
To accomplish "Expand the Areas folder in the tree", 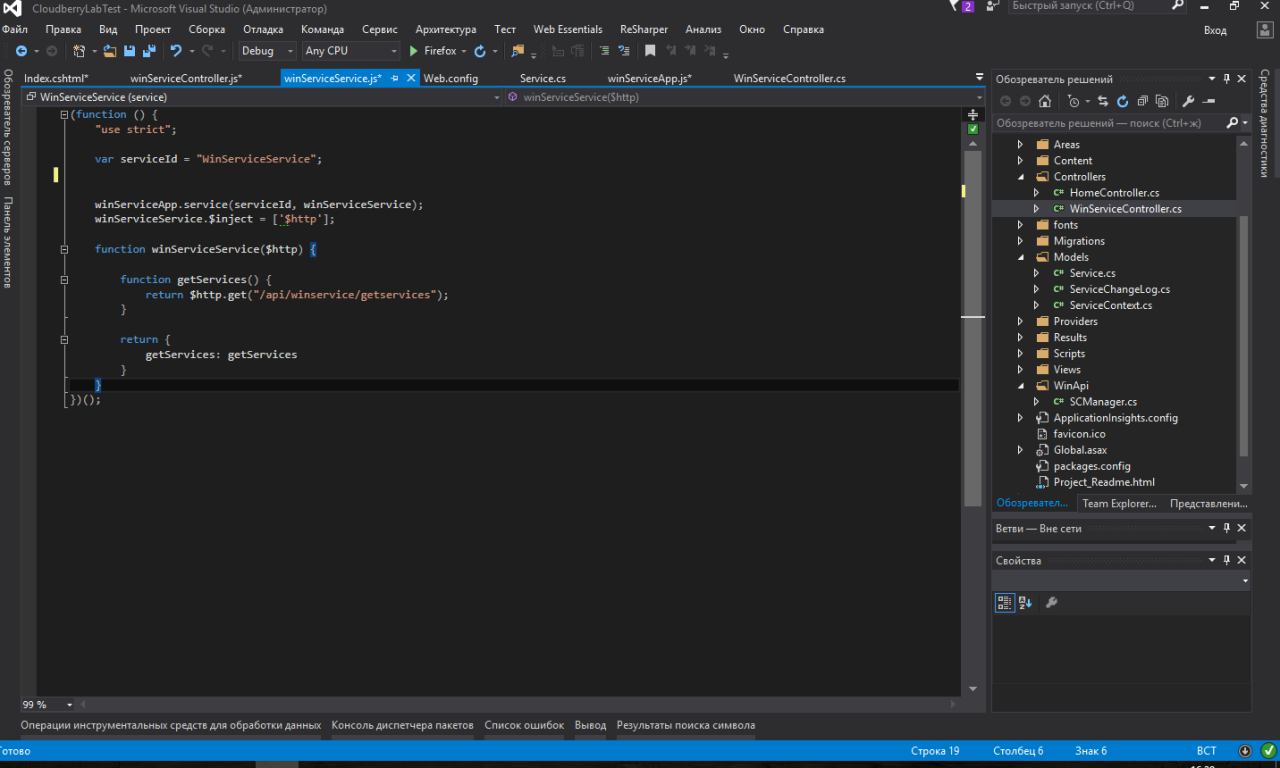I will 1020,145.
